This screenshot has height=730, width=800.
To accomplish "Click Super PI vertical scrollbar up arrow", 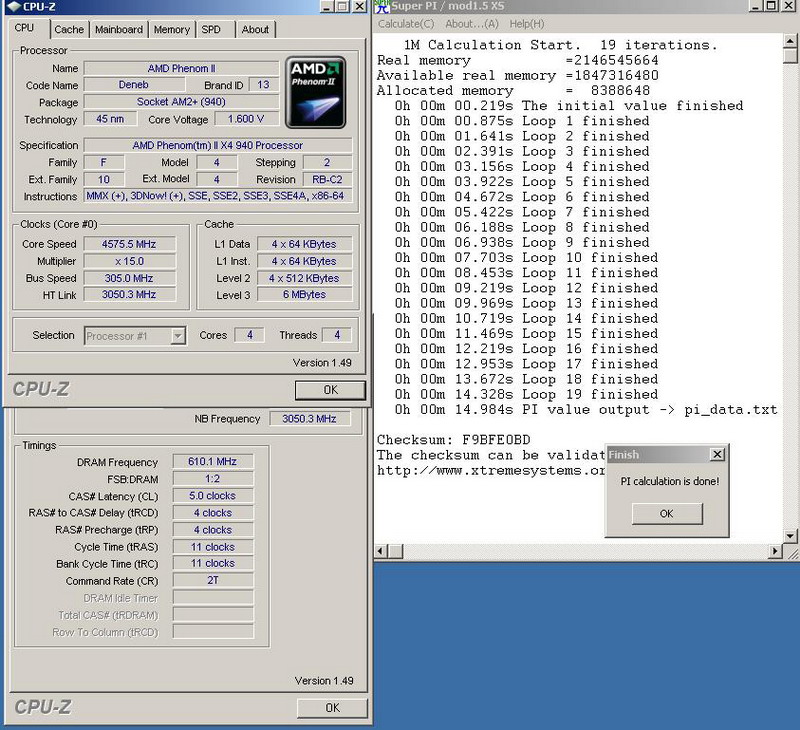I will pos(790,40).
